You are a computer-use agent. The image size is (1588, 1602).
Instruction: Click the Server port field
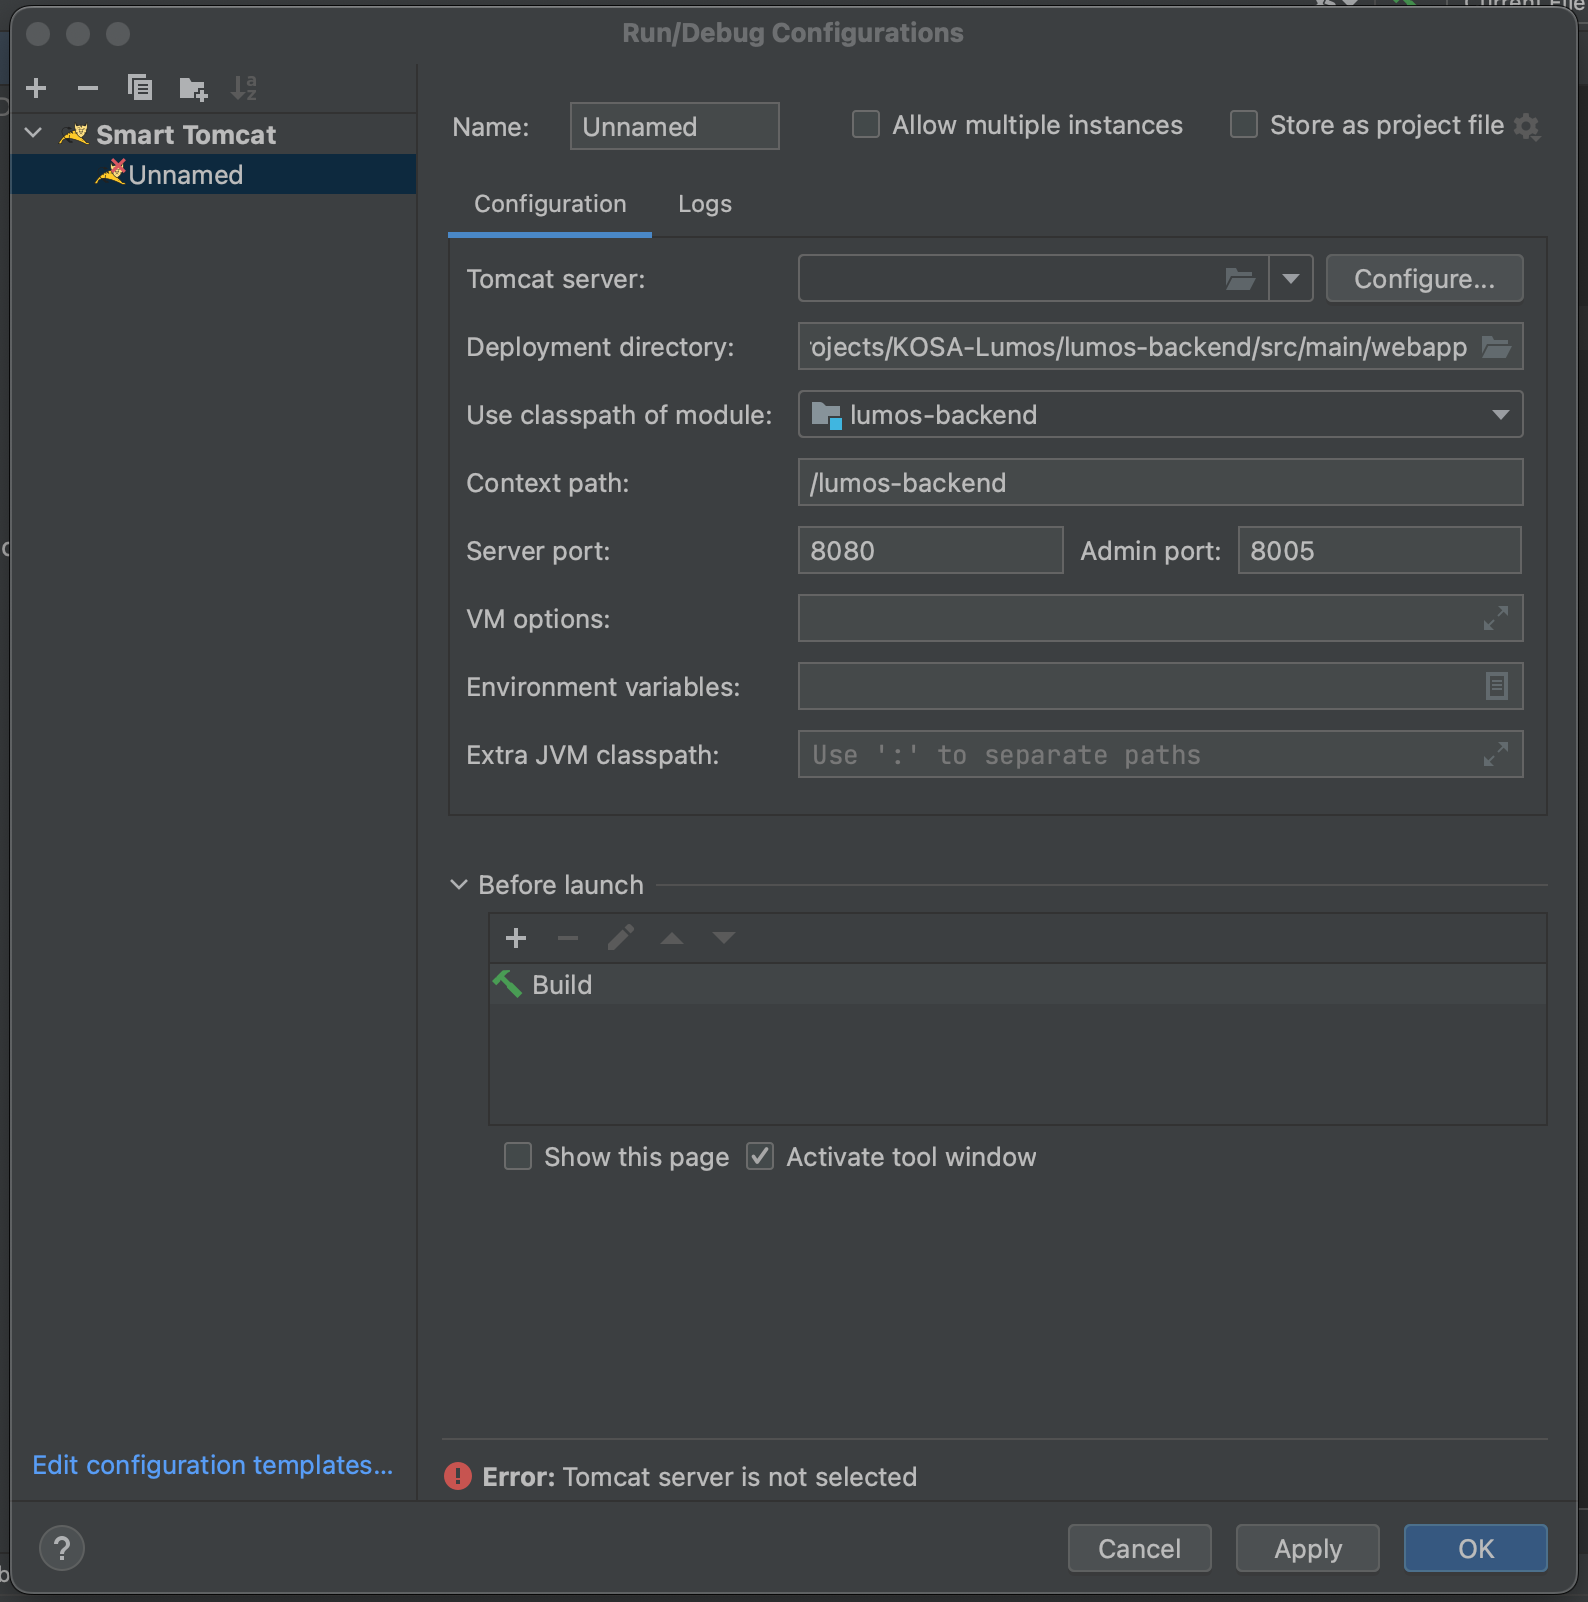click(x=930, y=551)
